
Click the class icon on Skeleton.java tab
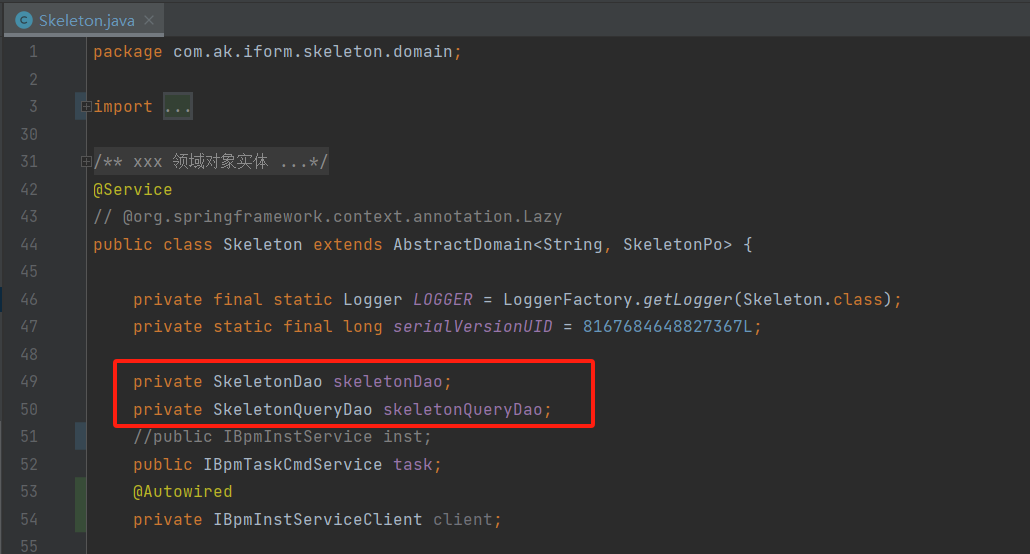[24, 20]
